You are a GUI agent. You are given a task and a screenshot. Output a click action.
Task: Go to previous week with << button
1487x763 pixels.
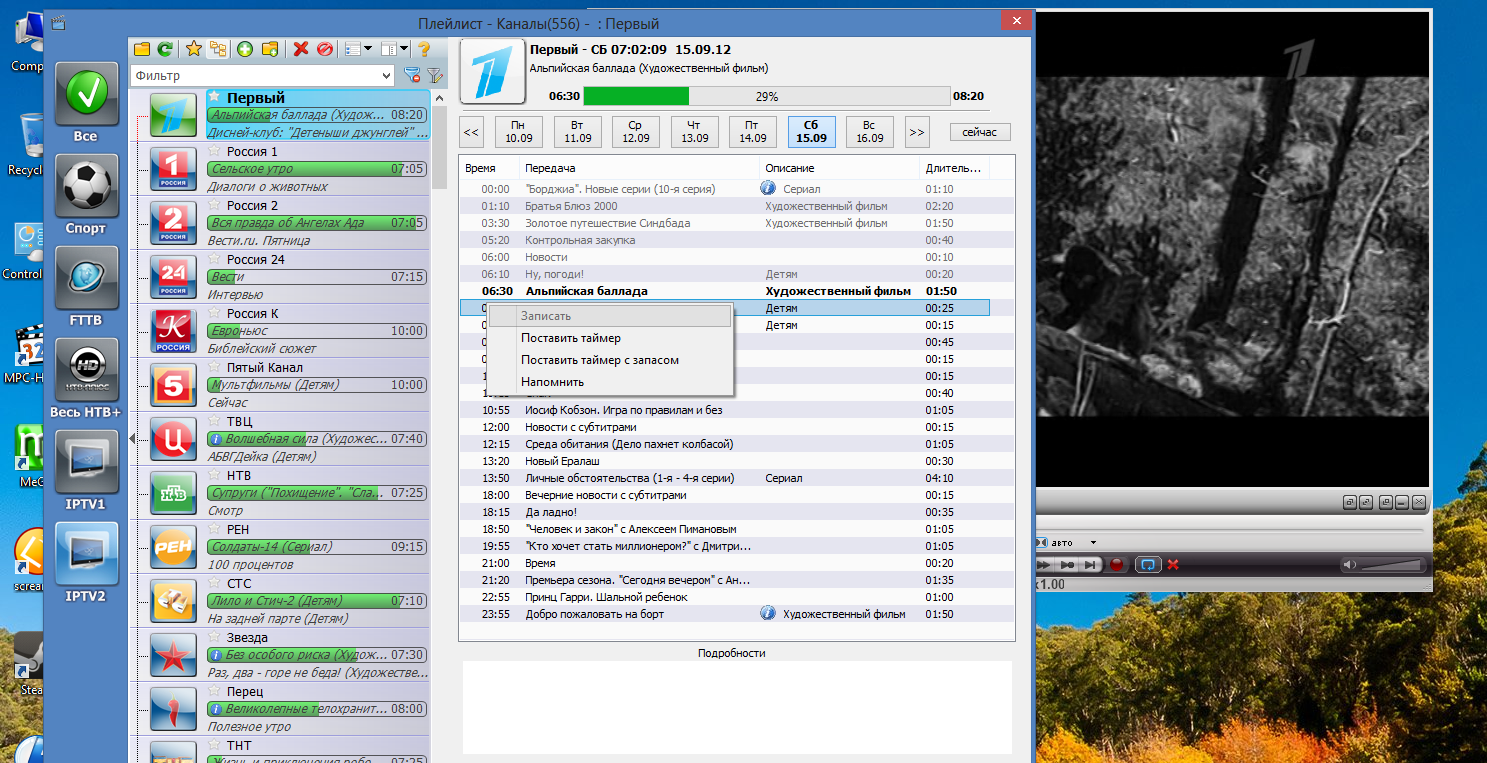pos(472,131)
